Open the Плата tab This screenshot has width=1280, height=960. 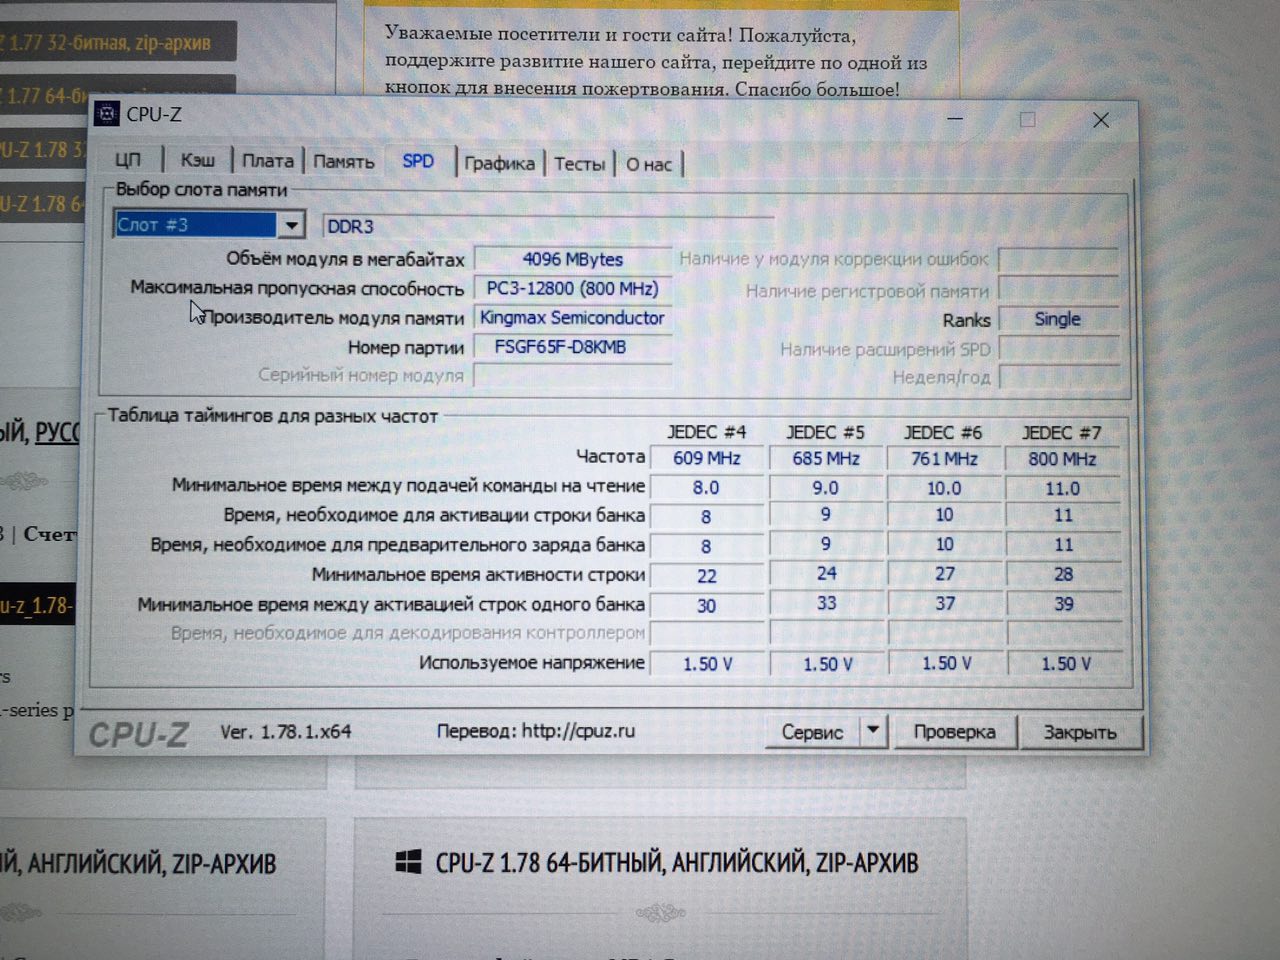click(268, 161)
